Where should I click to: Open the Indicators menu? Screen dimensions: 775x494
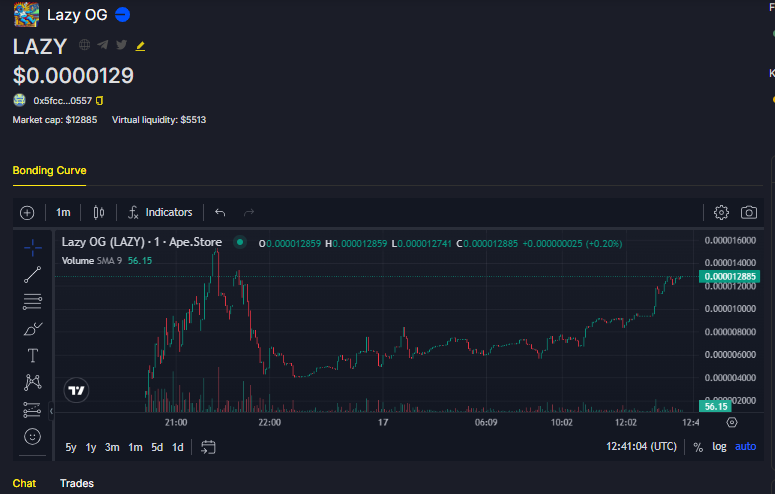[160, 213]
